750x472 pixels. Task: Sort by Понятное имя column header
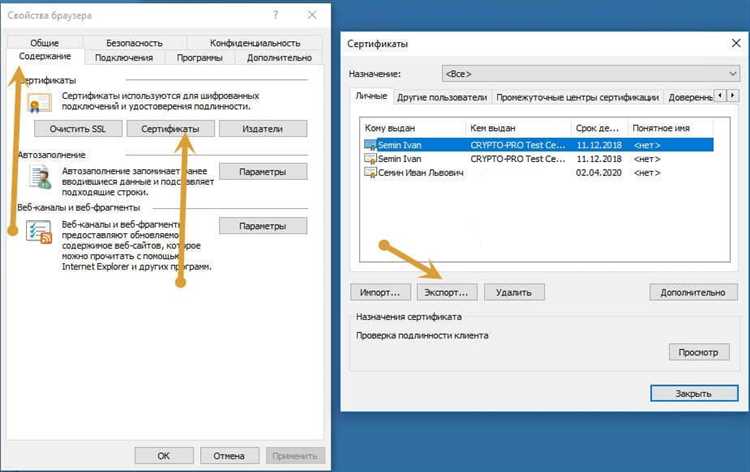pyautogui.click(x=670, y=128)
